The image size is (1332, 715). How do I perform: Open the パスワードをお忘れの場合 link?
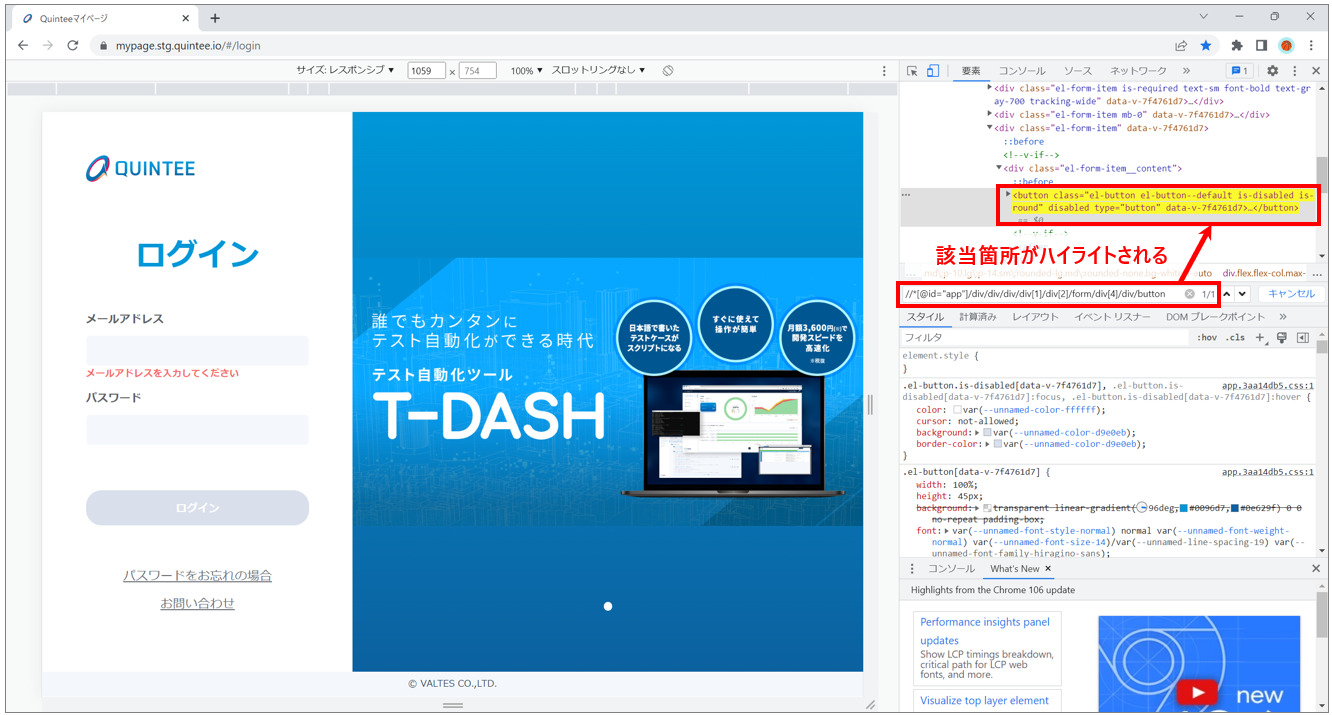click(x=197, y=576)
